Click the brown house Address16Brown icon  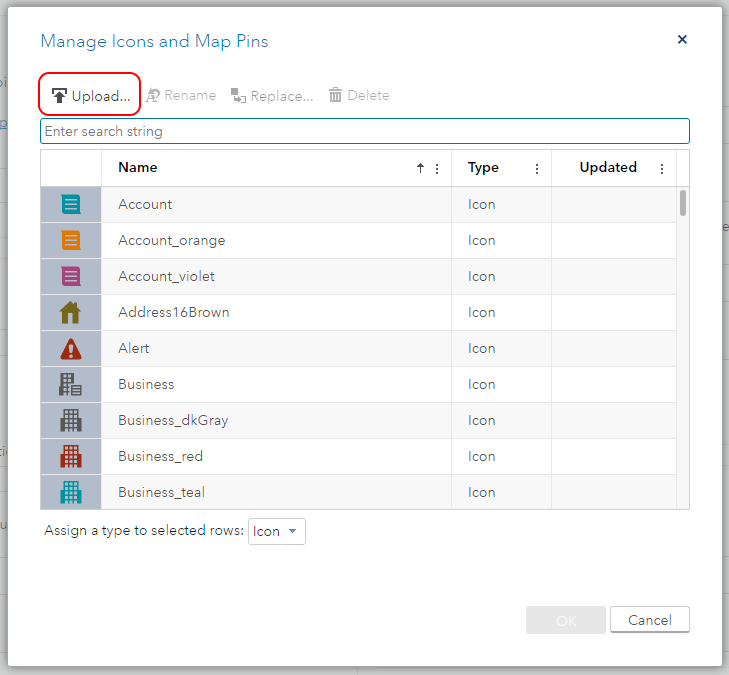coord(71,313)
